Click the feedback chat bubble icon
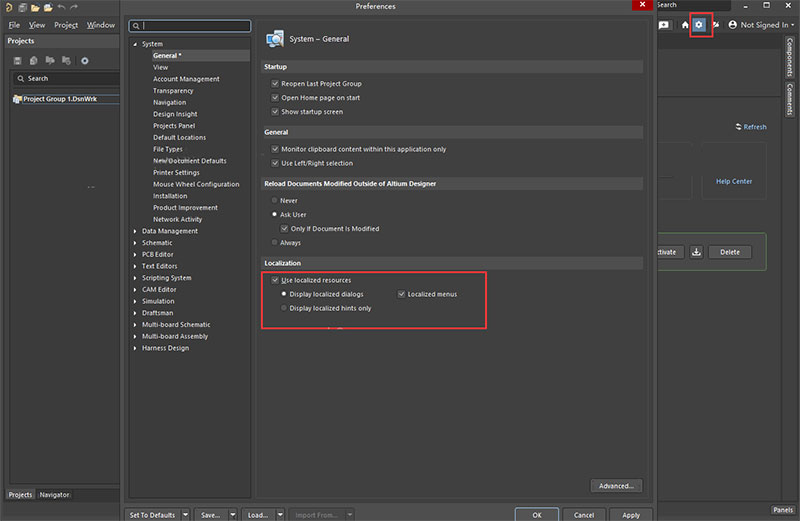This screenshot has width=800, height=521. [x=664, y=24]
